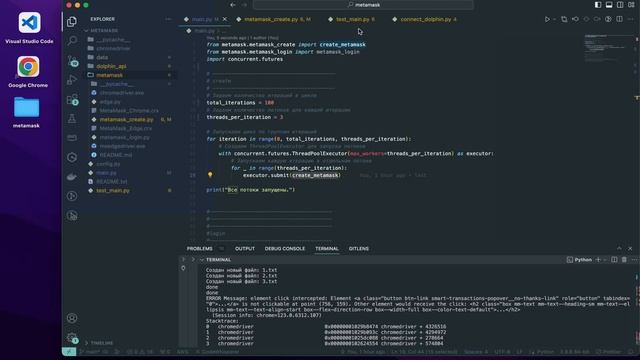Click the Split Editor icon in the editor toolbar

[x=620, y=19]
